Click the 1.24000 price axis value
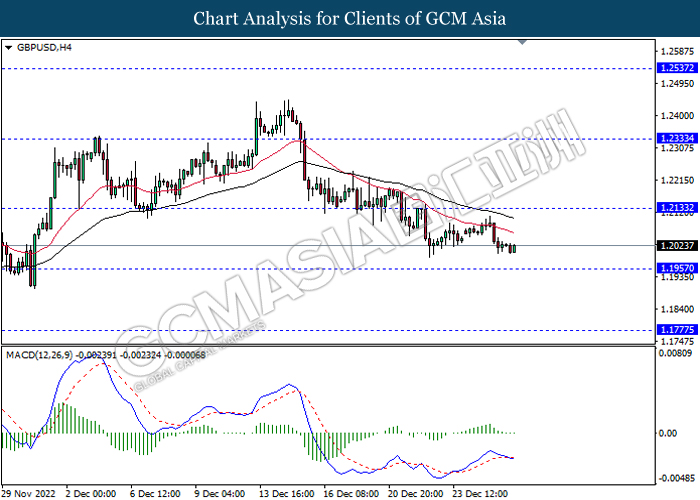The height and width of the screenshot is (500, 700). [x=677, y=116]
